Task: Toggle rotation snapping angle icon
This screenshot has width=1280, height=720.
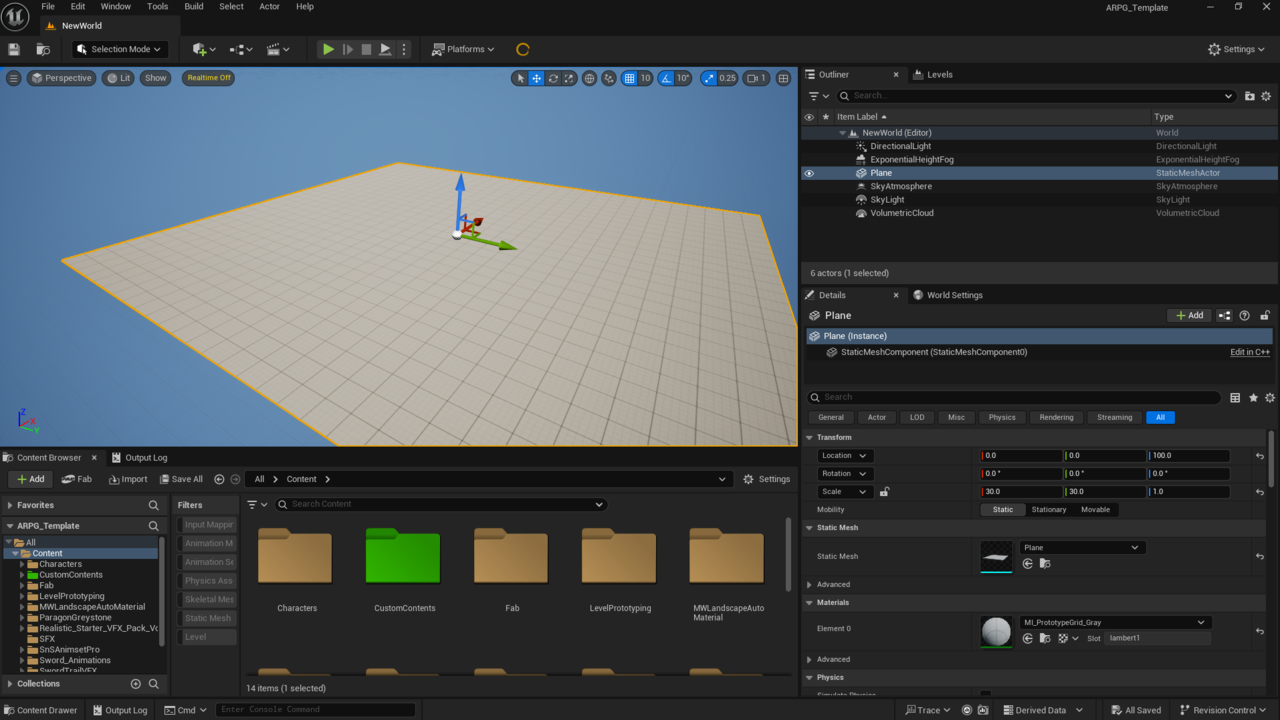Action: click(x=667, y=78)
